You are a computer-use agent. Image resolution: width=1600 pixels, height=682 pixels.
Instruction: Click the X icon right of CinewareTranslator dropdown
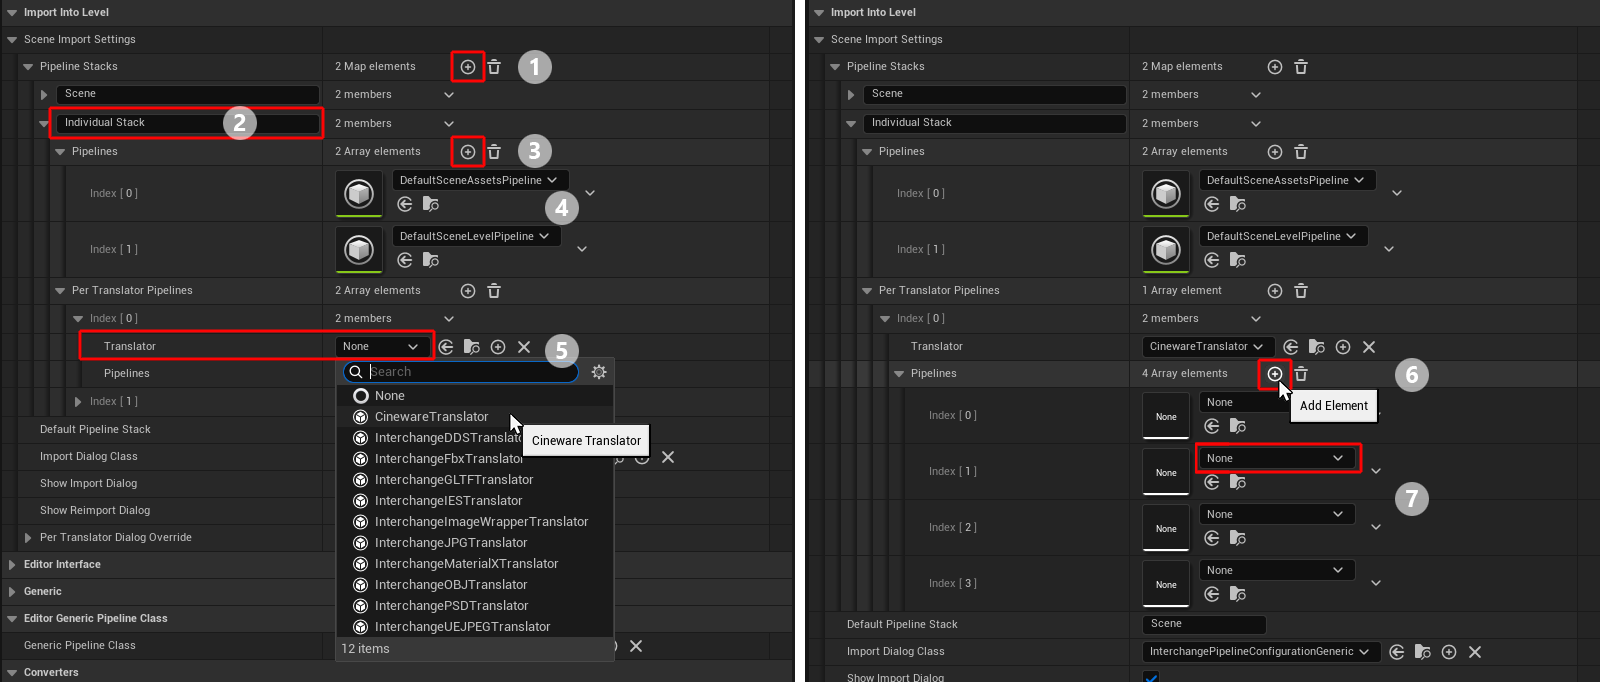pos(1369,347)
